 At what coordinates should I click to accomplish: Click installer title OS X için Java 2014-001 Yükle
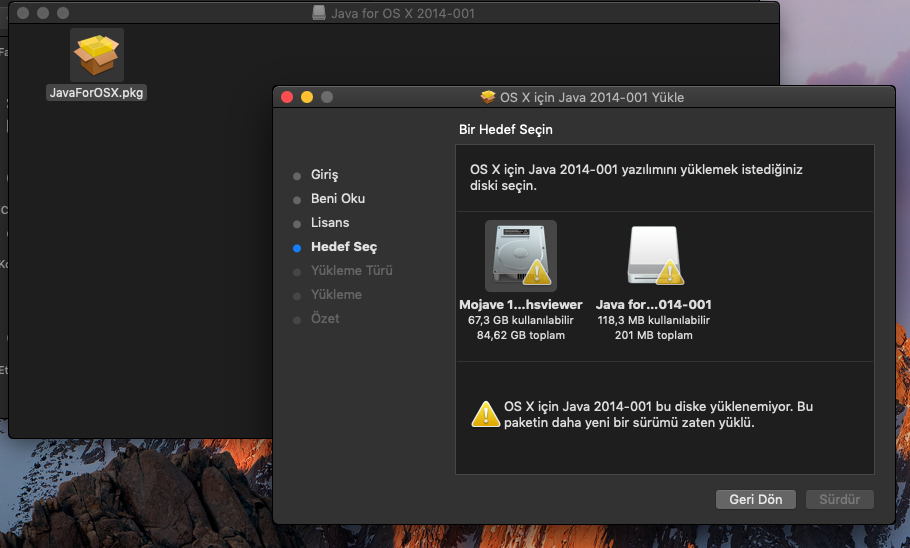[592, 98]
